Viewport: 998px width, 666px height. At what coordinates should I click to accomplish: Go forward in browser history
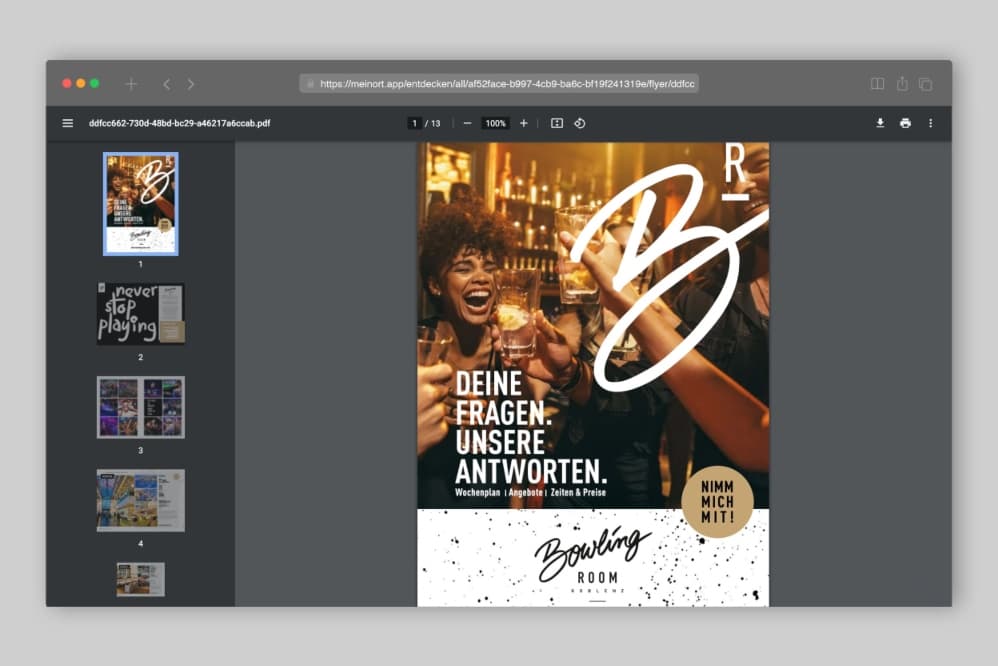click(191, 84)
